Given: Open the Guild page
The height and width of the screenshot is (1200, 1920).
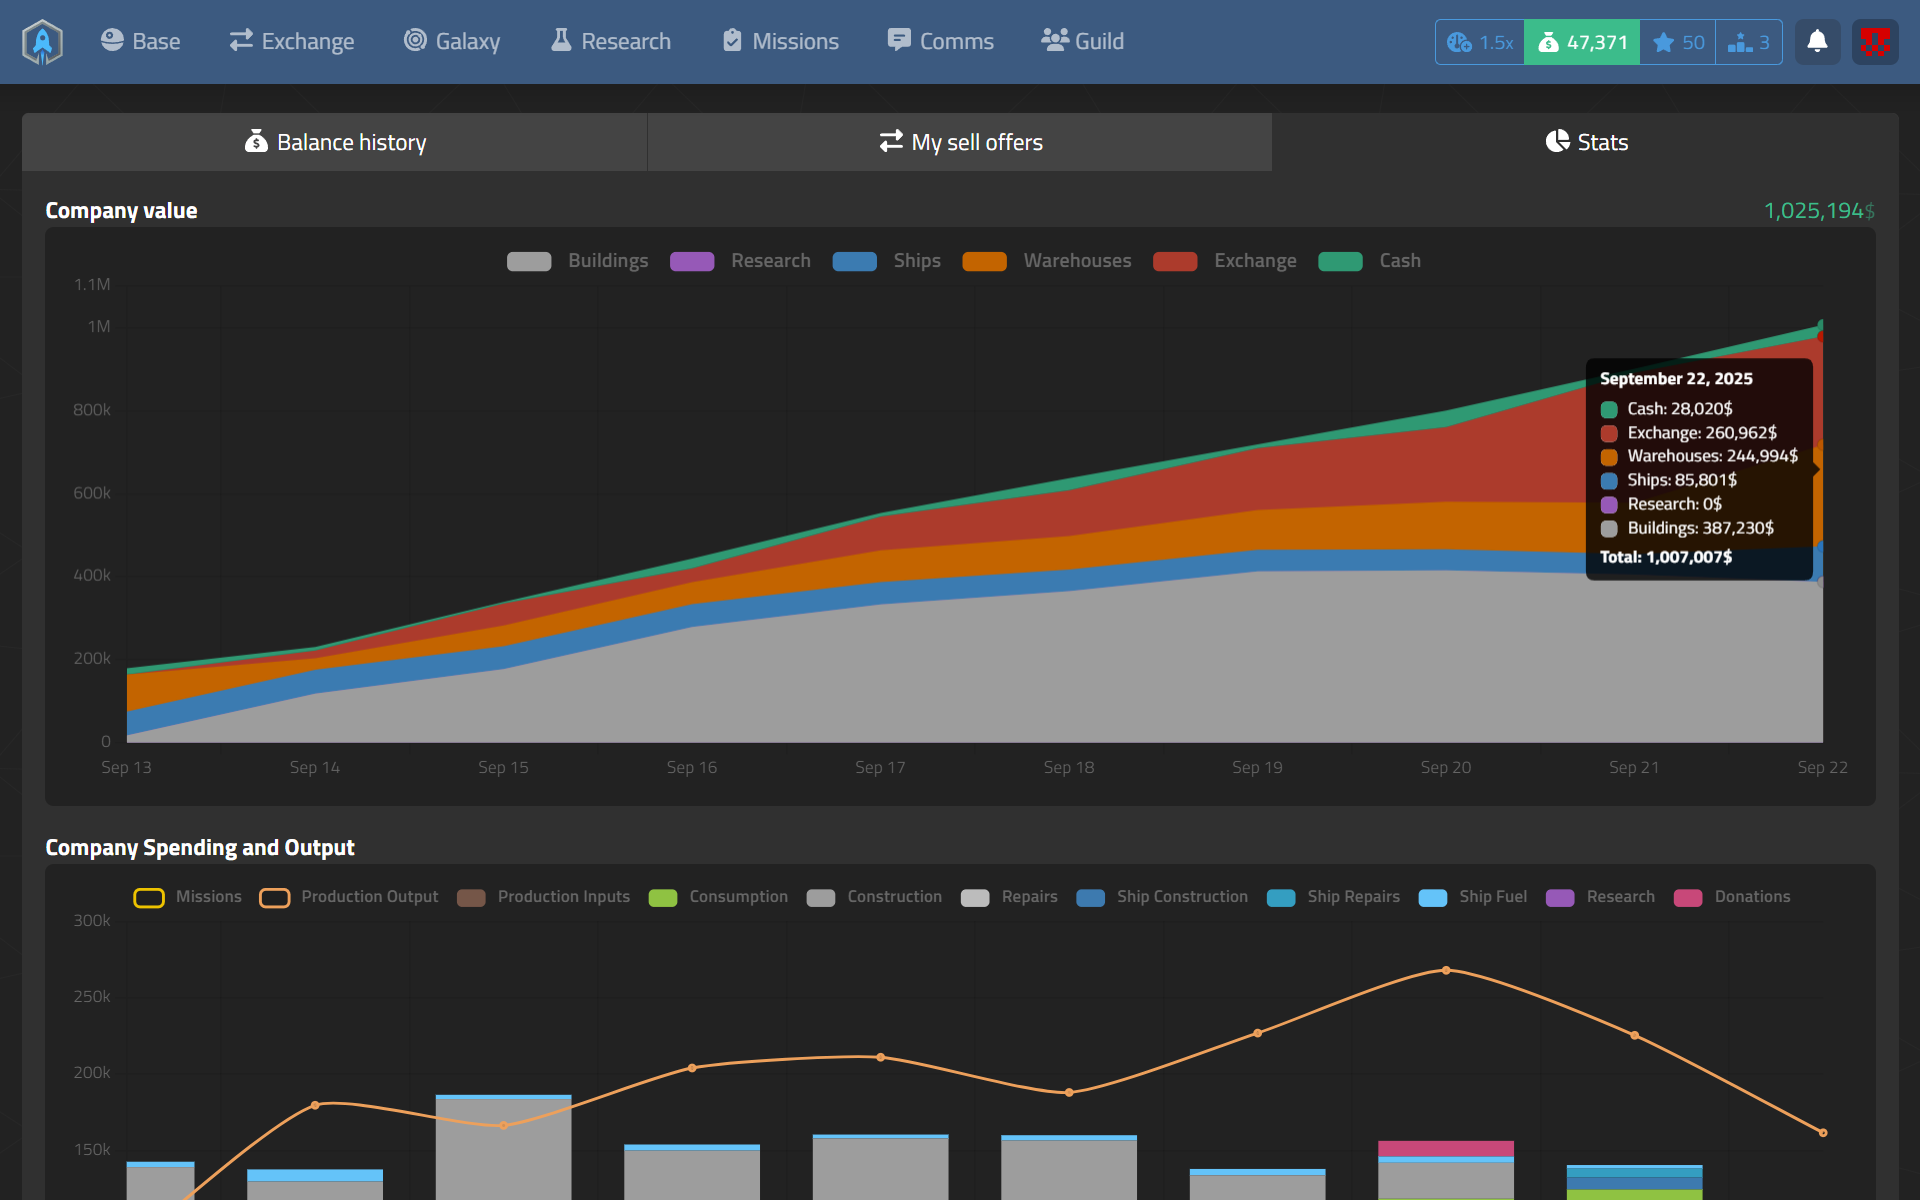Looking at the screenshot, I should [1083, 42].
